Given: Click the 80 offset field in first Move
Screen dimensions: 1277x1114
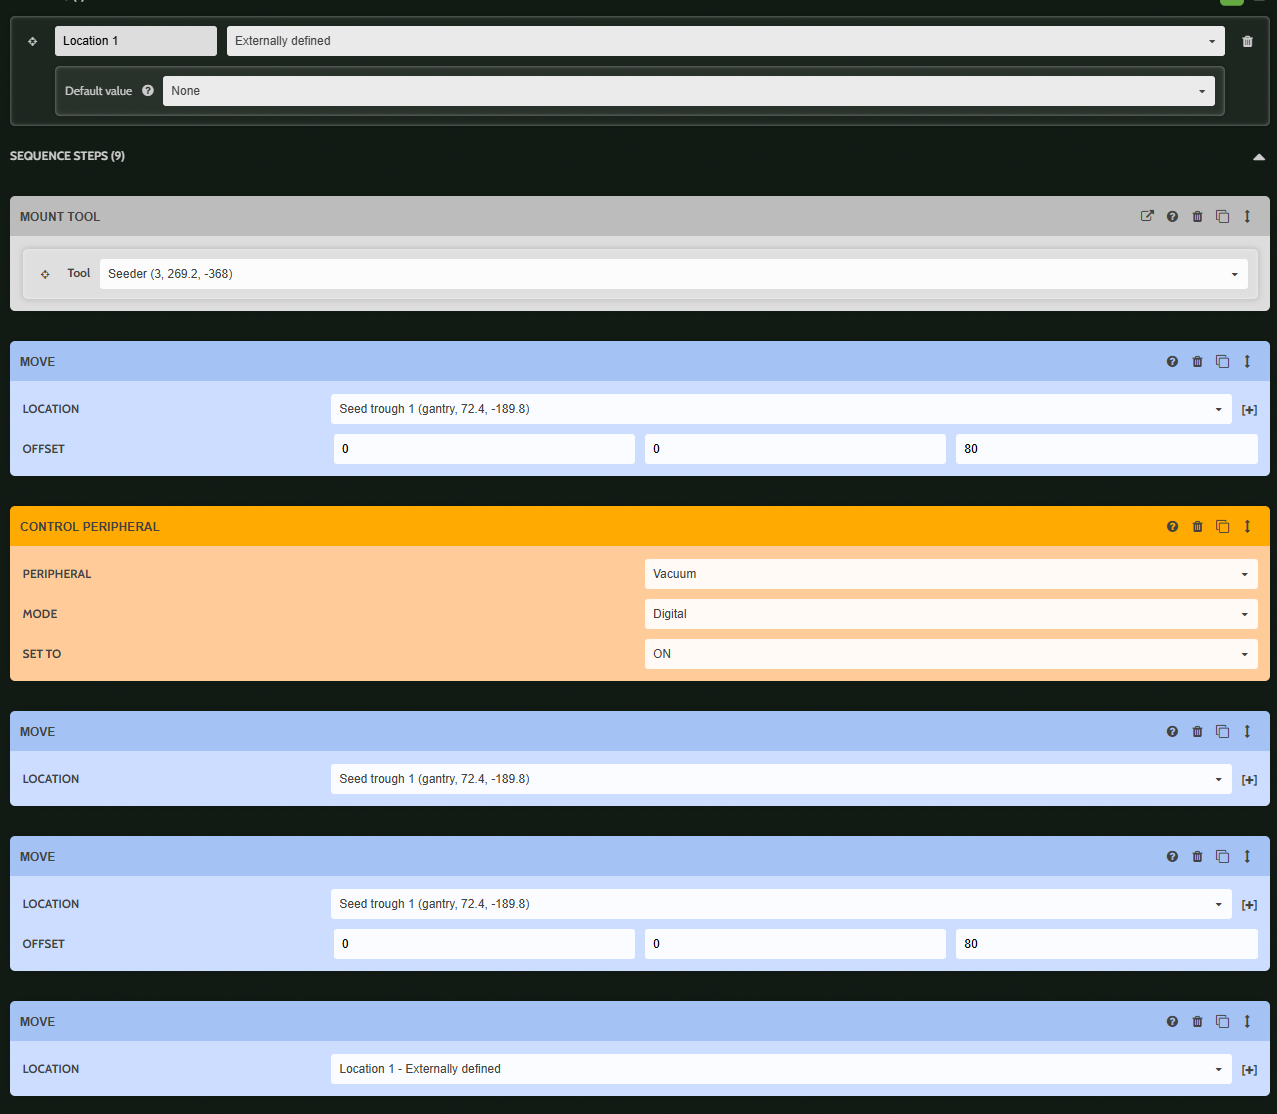Looking at the screenshot, I should coord(1106,449).
